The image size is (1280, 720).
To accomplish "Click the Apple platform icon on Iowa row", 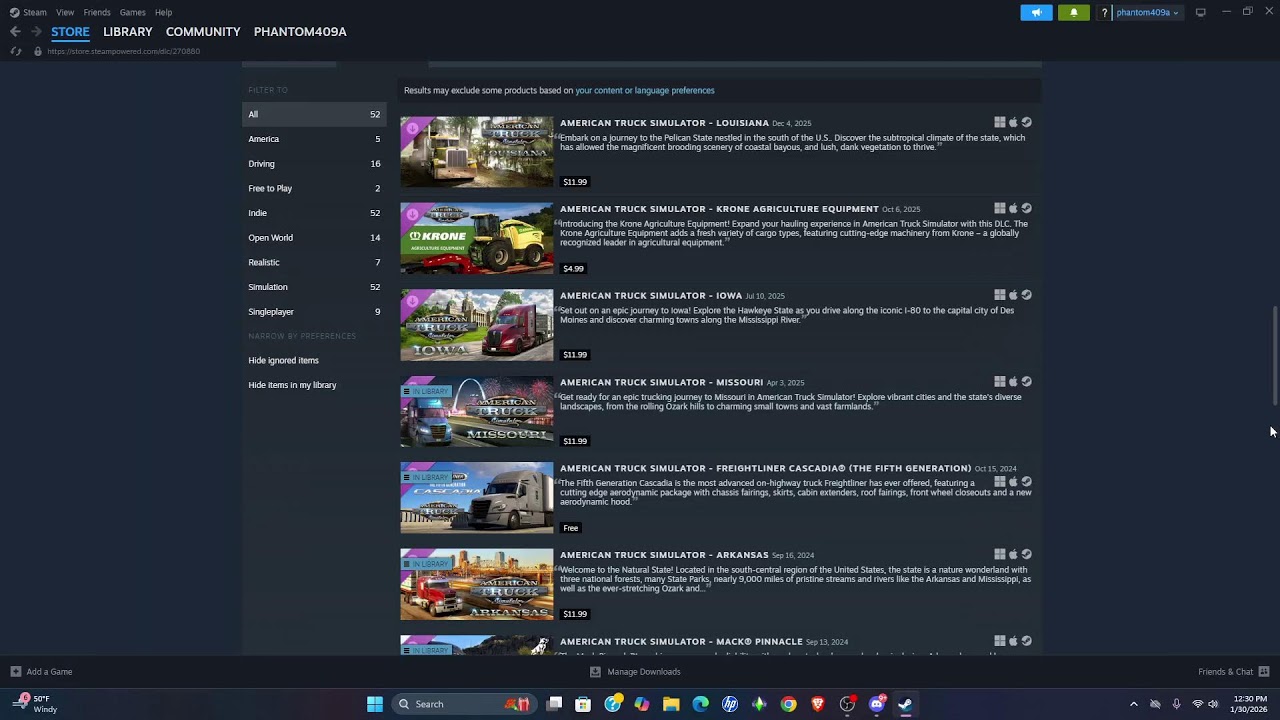I will tap(1013, 295).
